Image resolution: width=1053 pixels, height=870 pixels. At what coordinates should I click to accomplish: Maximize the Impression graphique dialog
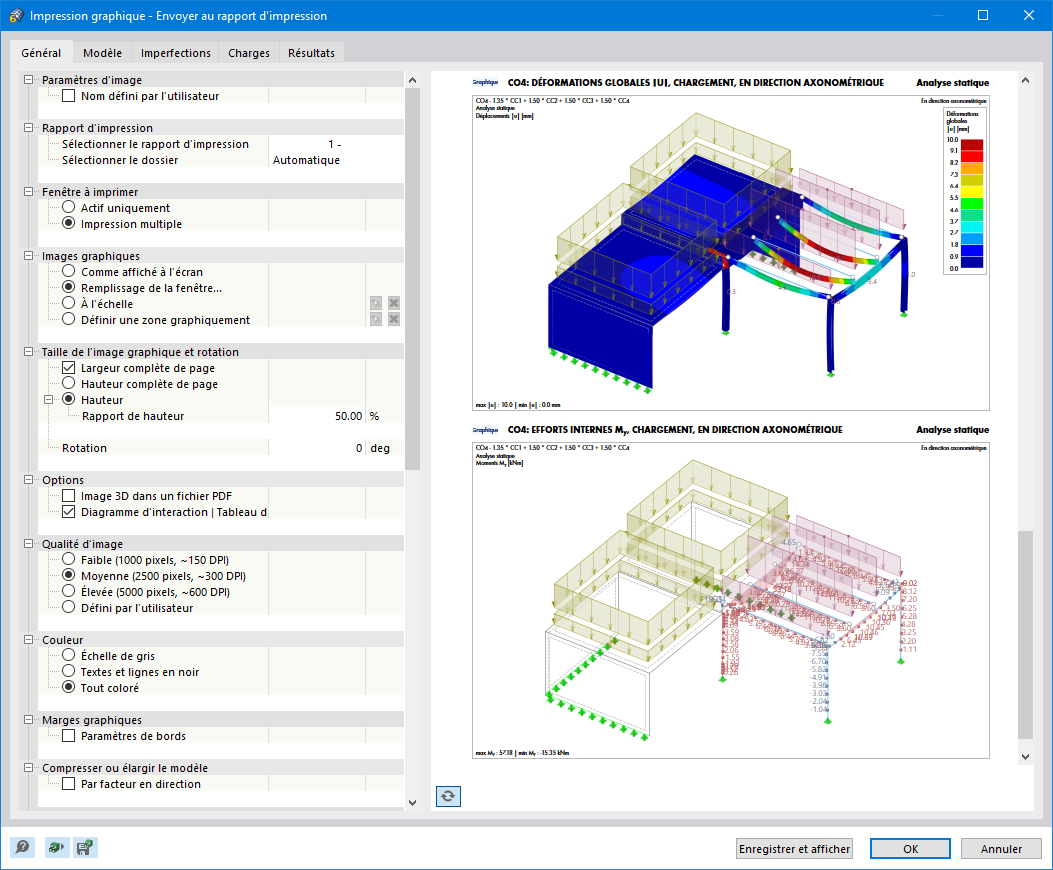(x=982, y=15)
